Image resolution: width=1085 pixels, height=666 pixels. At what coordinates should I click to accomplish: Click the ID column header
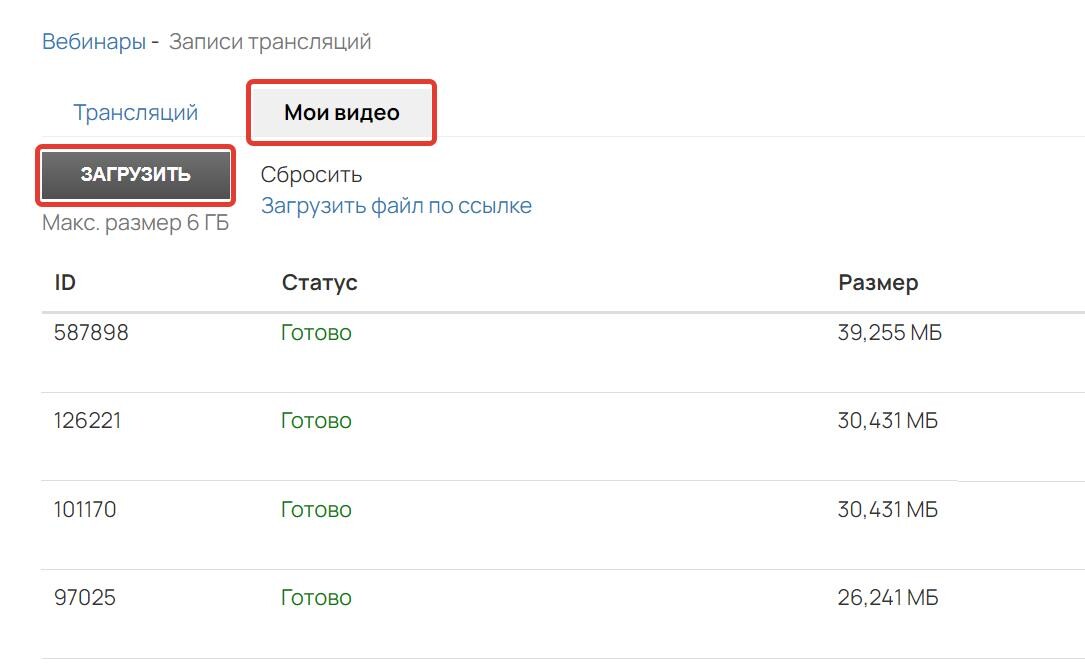click(65, 282)
